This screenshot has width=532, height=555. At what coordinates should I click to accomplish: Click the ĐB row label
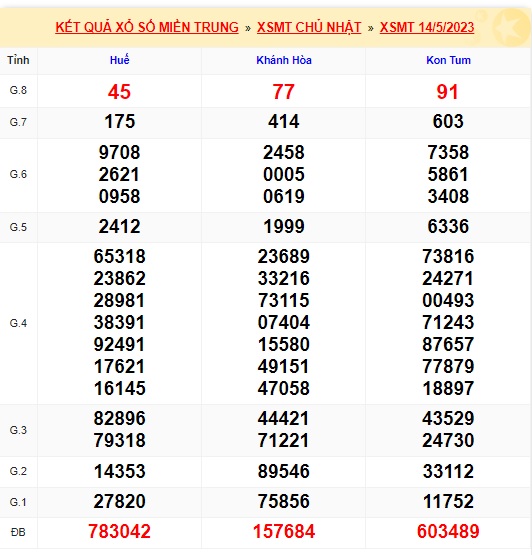tap(18, 532)
